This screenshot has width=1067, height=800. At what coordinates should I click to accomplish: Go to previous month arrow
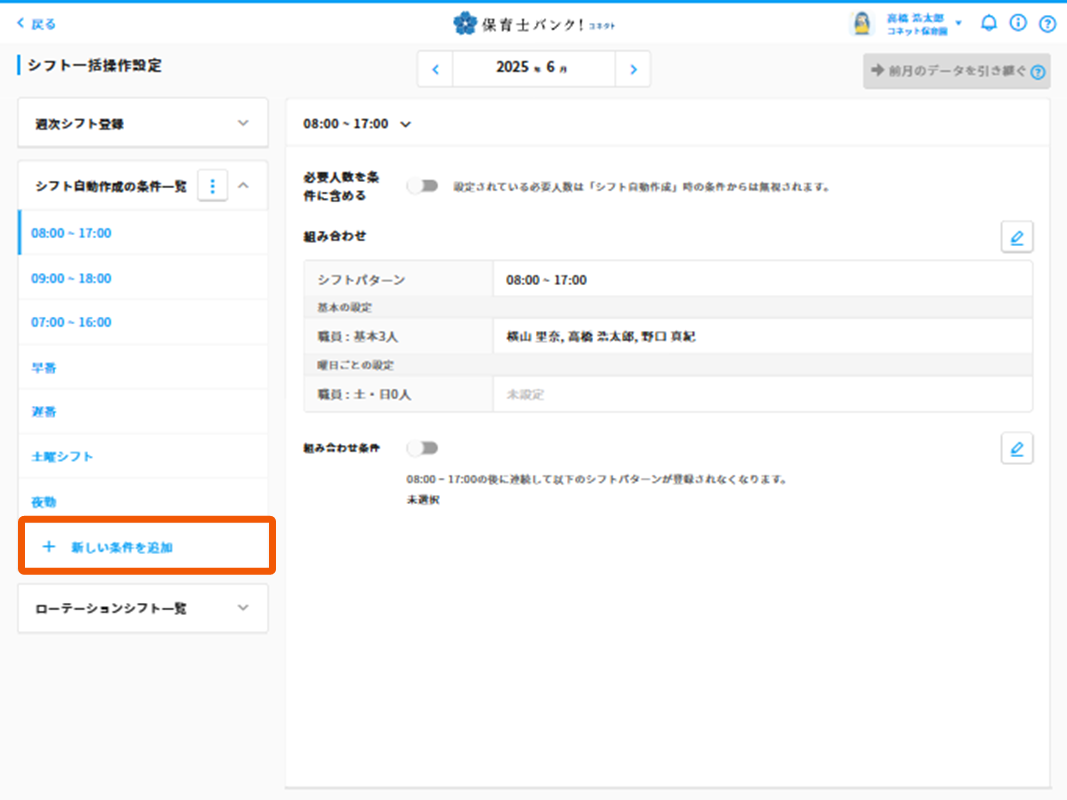(x=435, y=69)
